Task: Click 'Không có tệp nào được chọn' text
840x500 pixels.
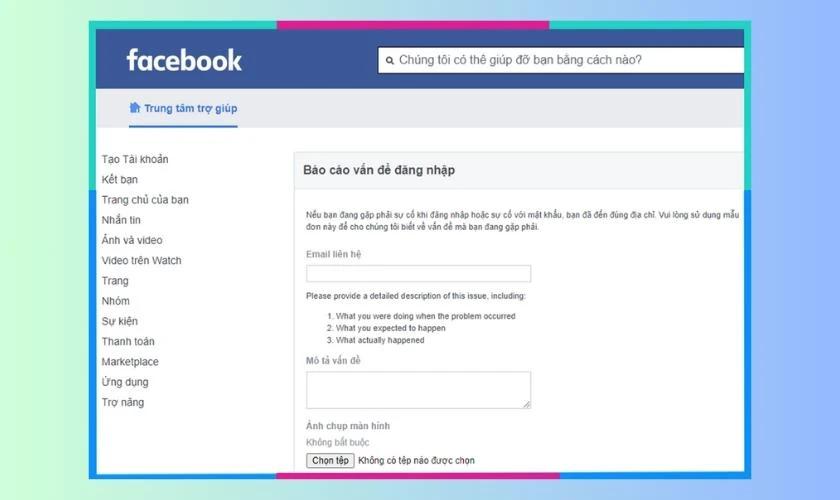Action: coord(416,460)
